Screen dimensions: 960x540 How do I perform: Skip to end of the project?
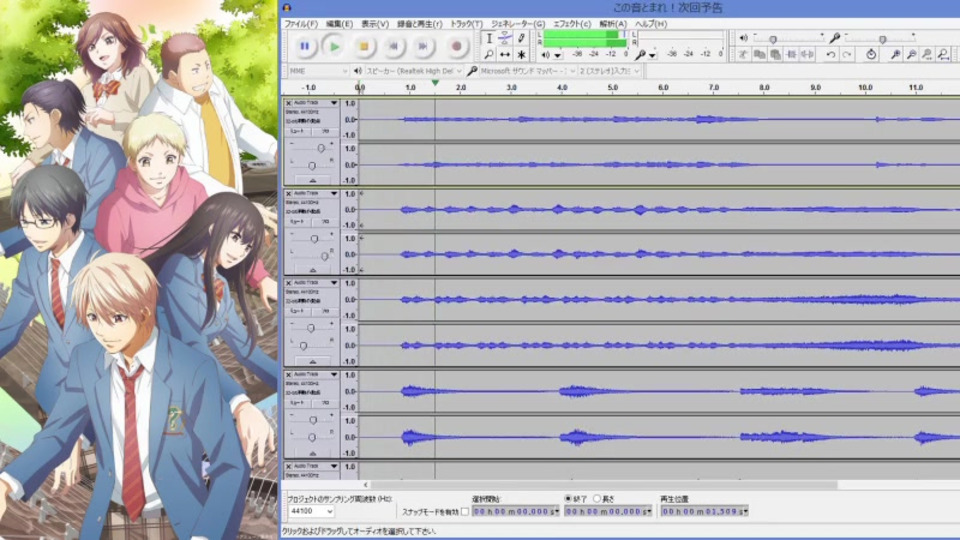click(x=422, y=46)
